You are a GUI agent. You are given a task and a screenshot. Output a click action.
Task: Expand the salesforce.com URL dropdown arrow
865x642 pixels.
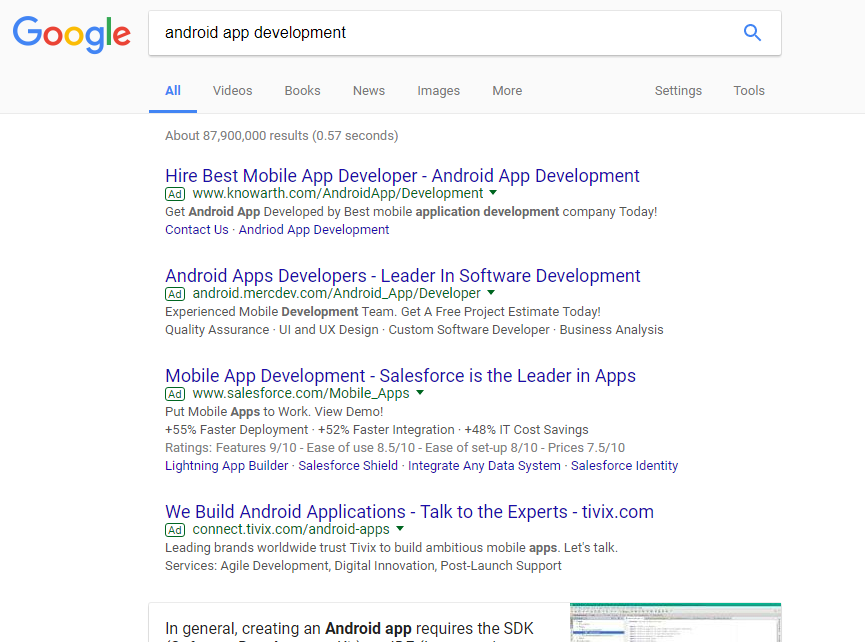[420, 392]
